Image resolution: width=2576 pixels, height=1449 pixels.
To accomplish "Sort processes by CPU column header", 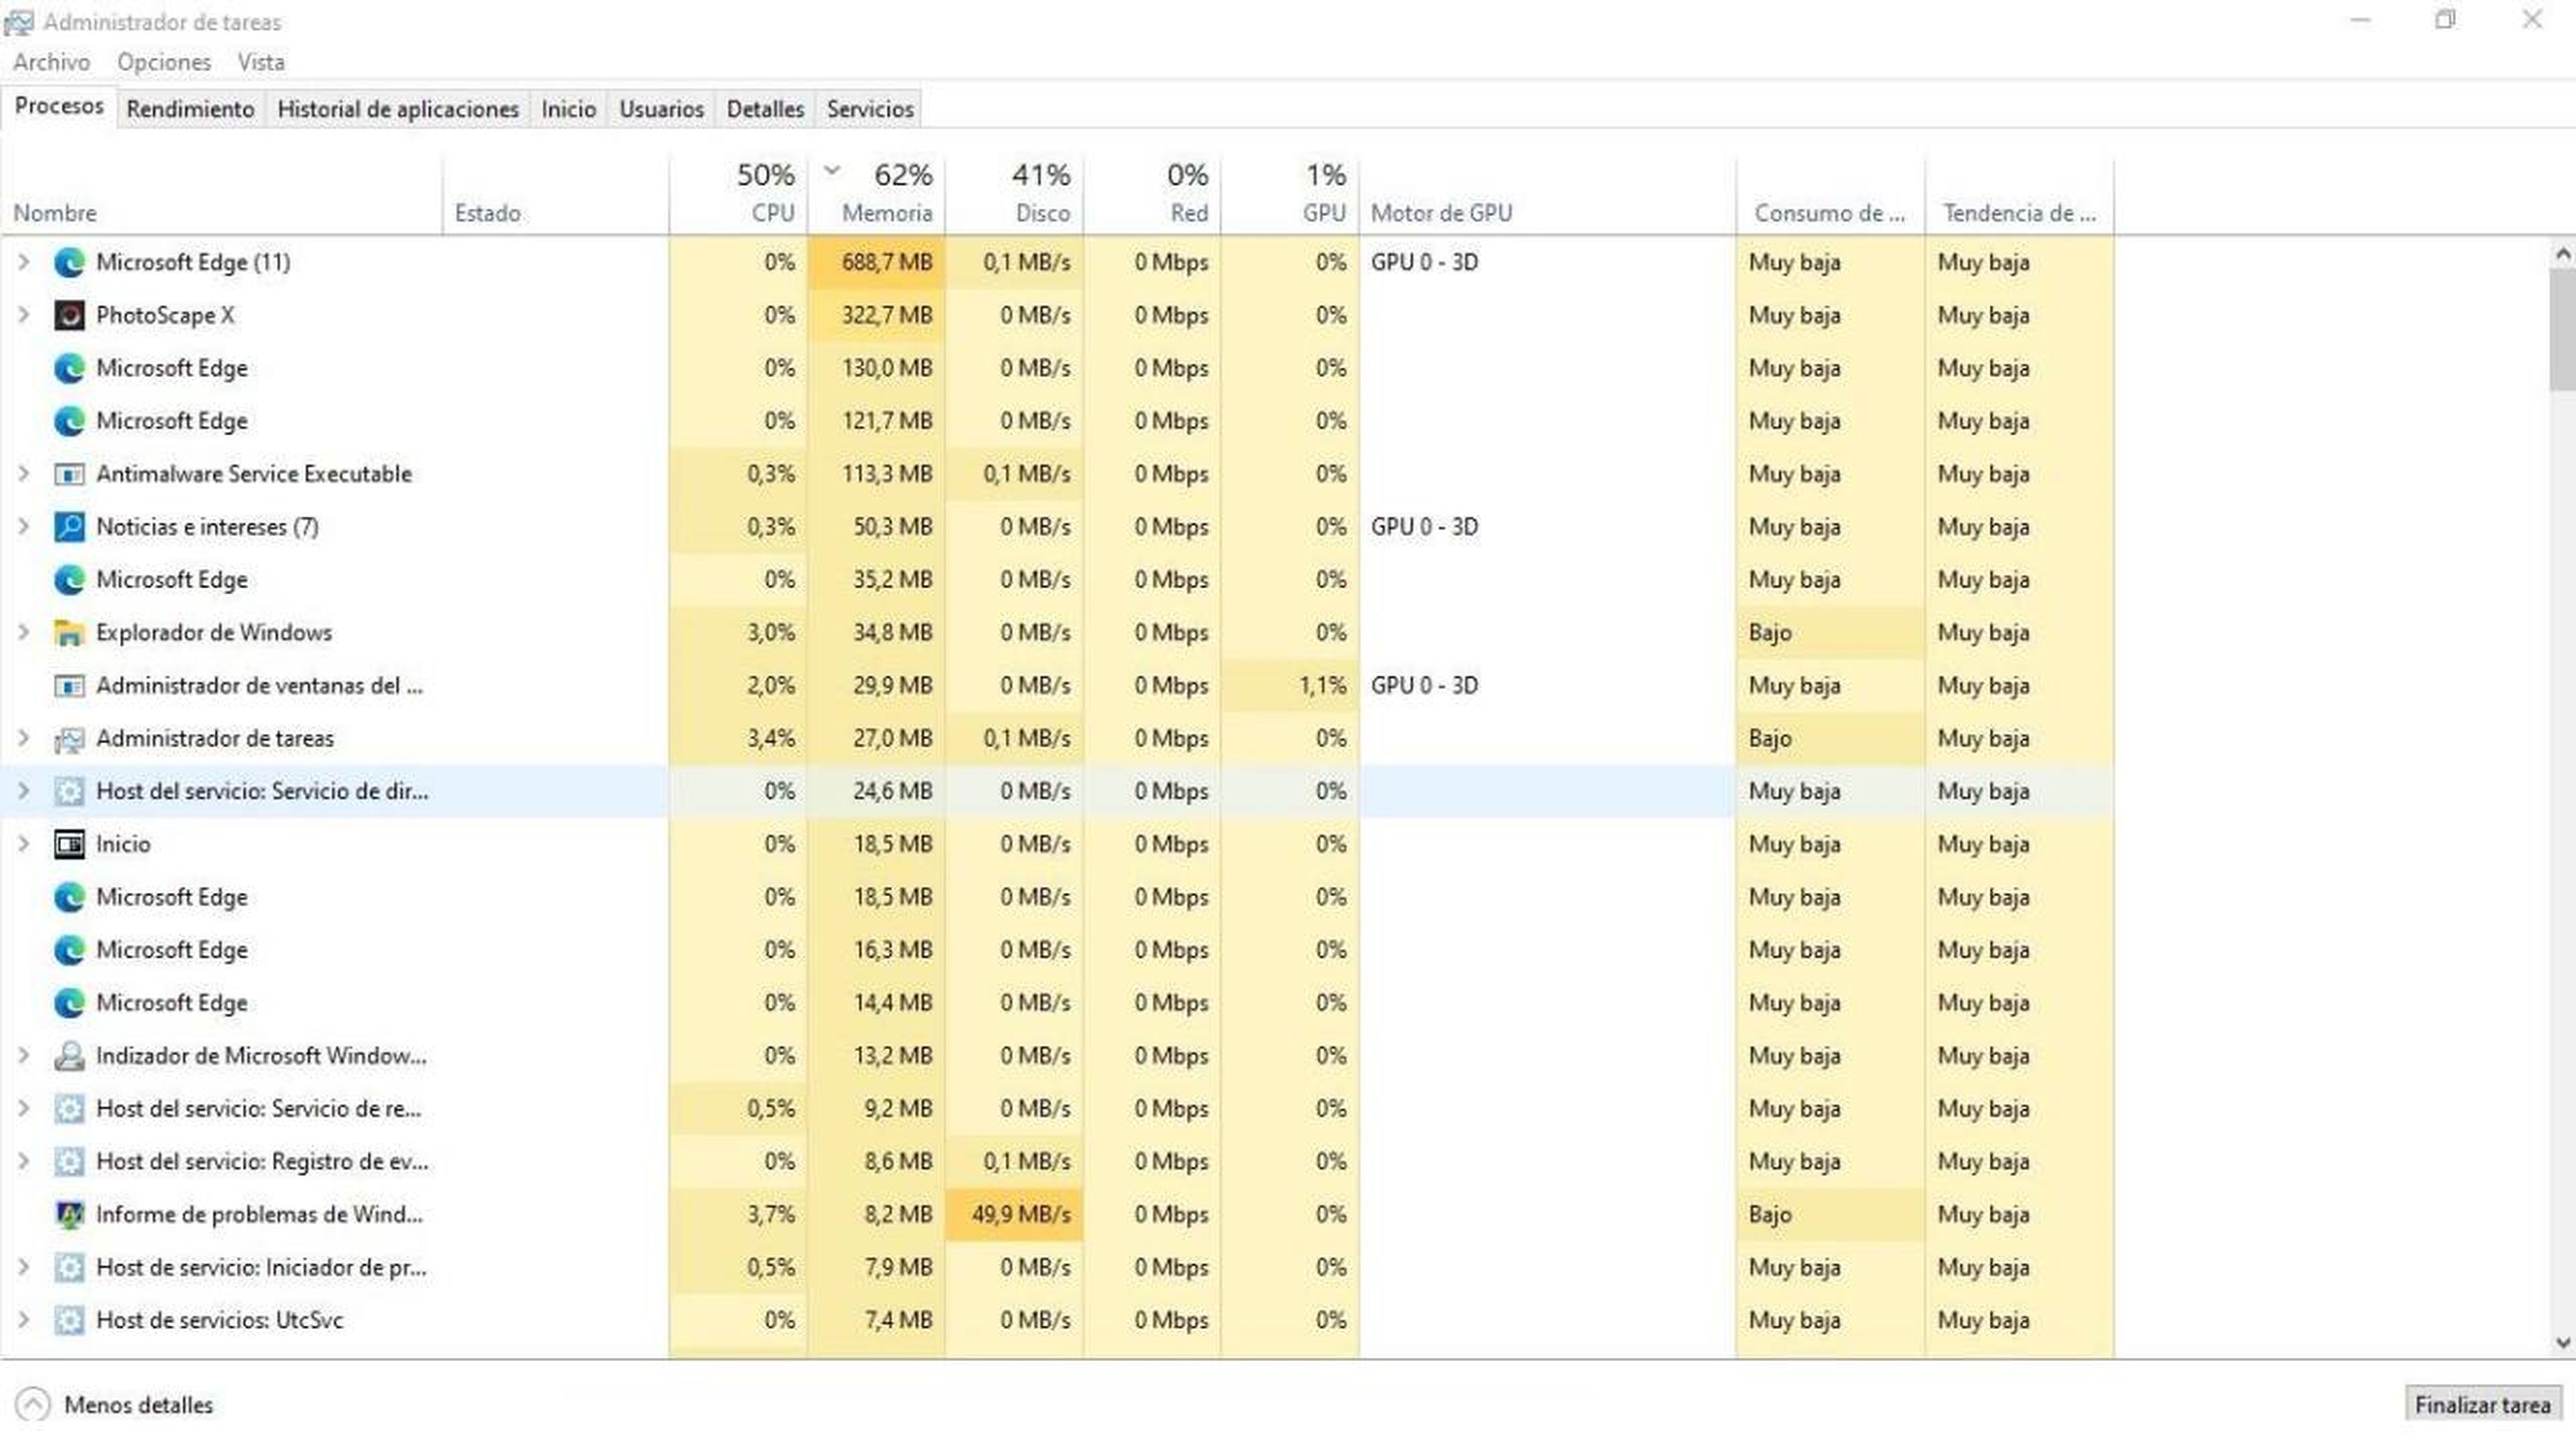I will (739, 195).
